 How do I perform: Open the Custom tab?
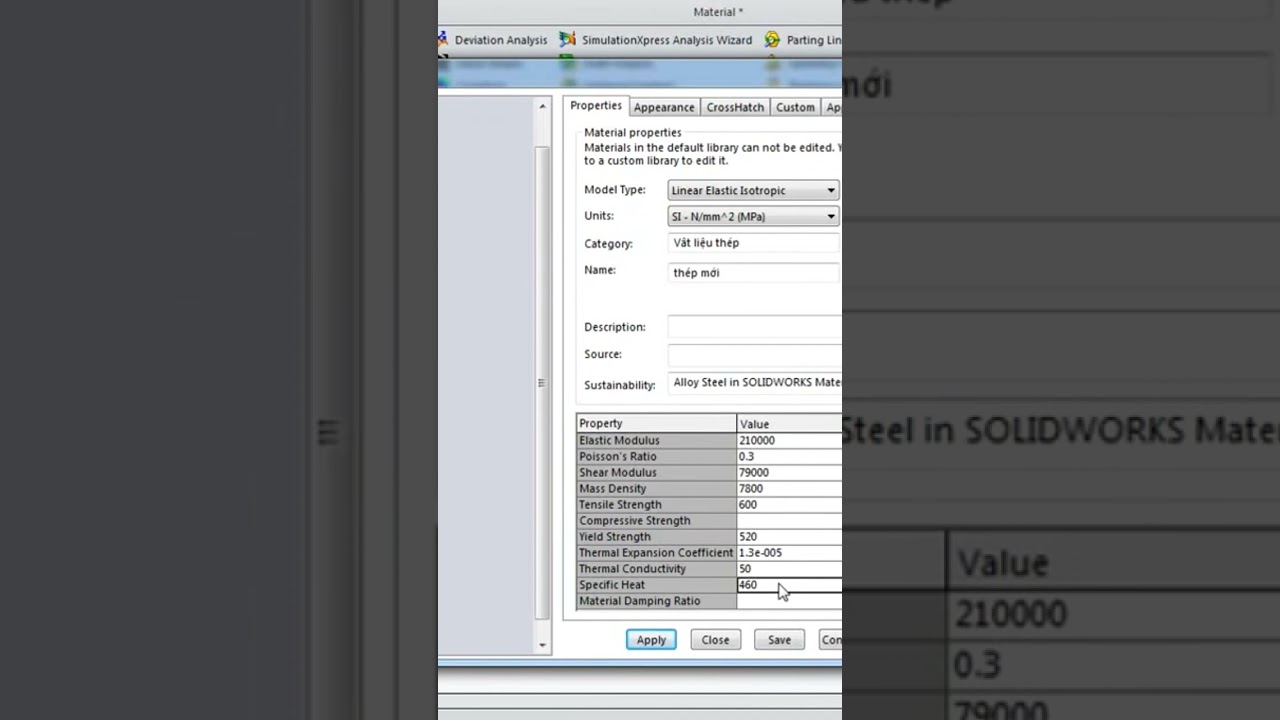tap(795, 107)
